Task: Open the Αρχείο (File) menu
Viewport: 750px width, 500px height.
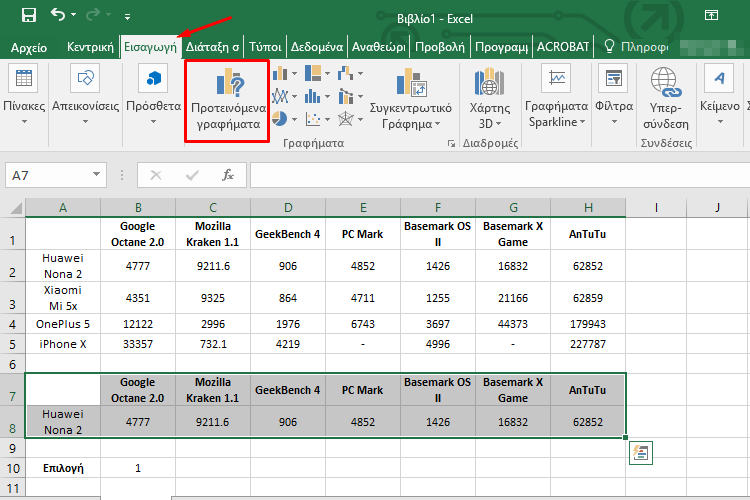Action: 29,46
